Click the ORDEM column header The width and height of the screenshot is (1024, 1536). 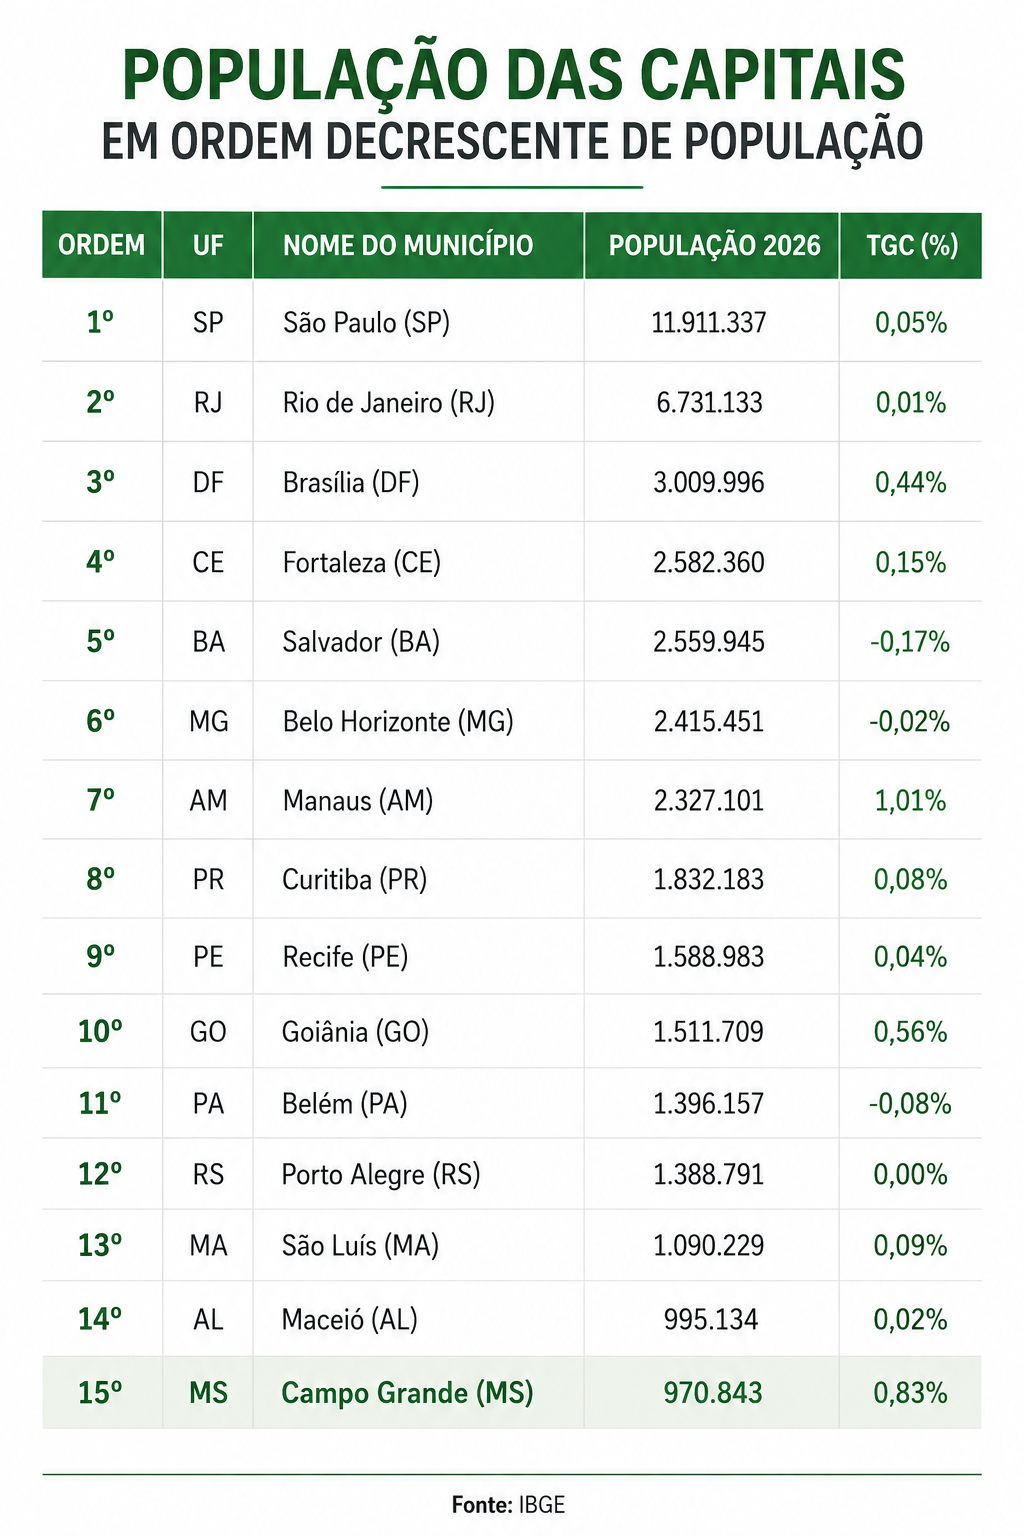(x=102, y=245)
